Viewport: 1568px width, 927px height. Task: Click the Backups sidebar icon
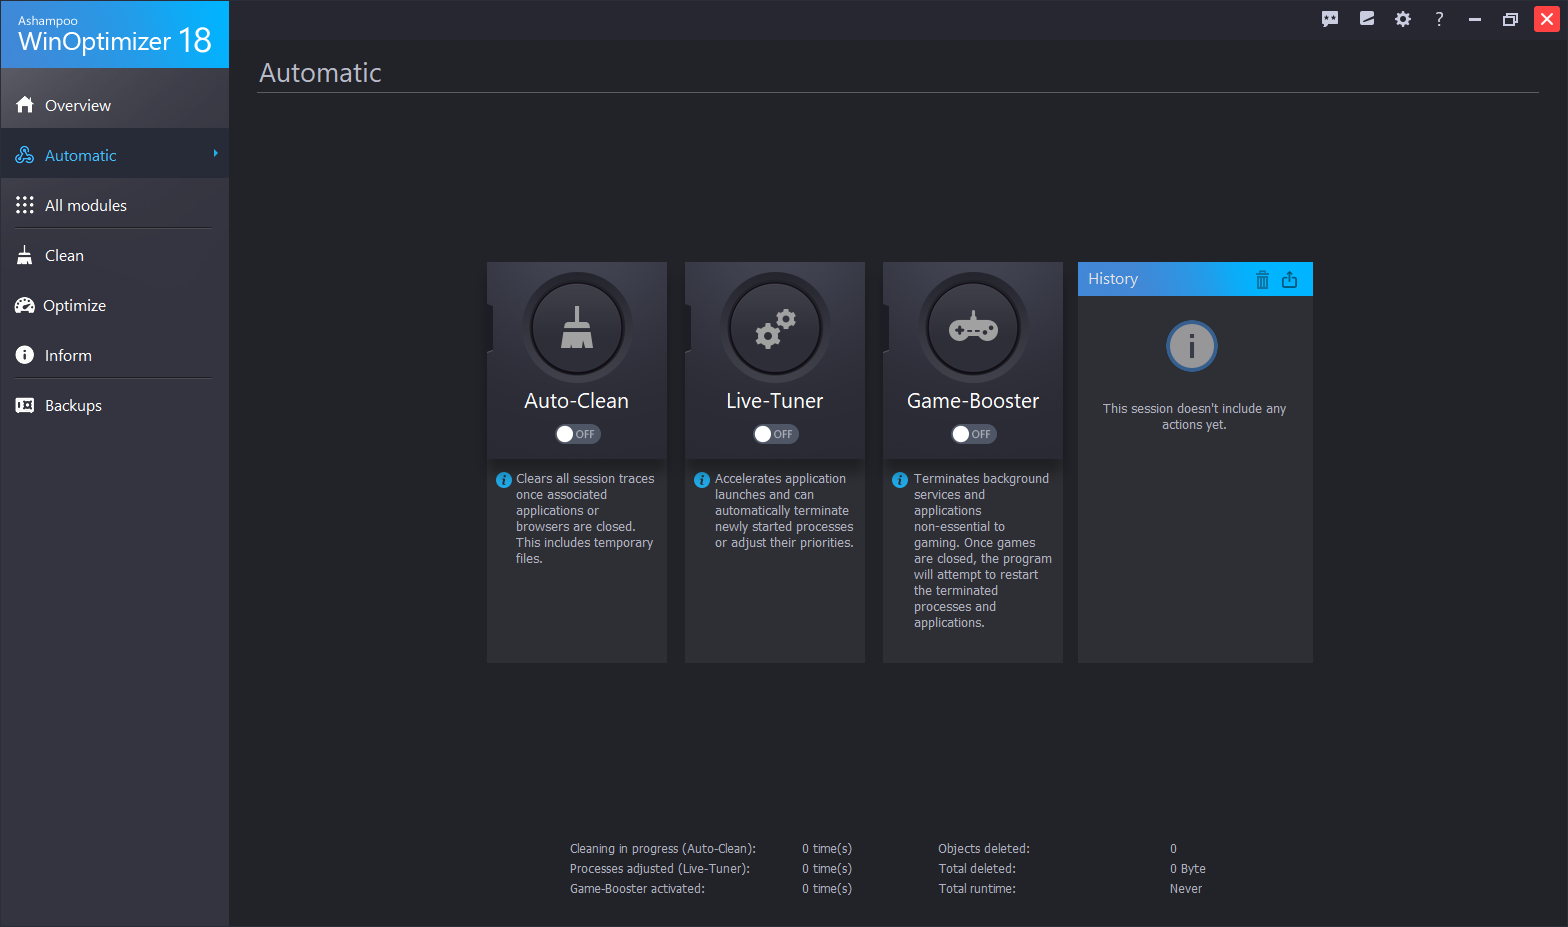25,405
